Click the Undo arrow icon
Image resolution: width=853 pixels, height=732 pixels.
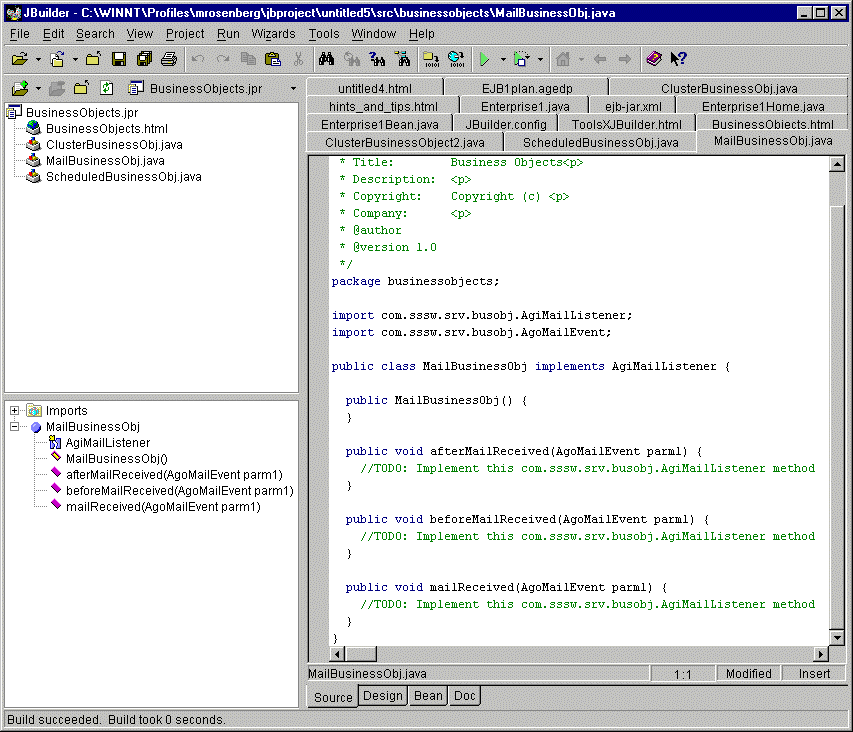click(198, 59)
